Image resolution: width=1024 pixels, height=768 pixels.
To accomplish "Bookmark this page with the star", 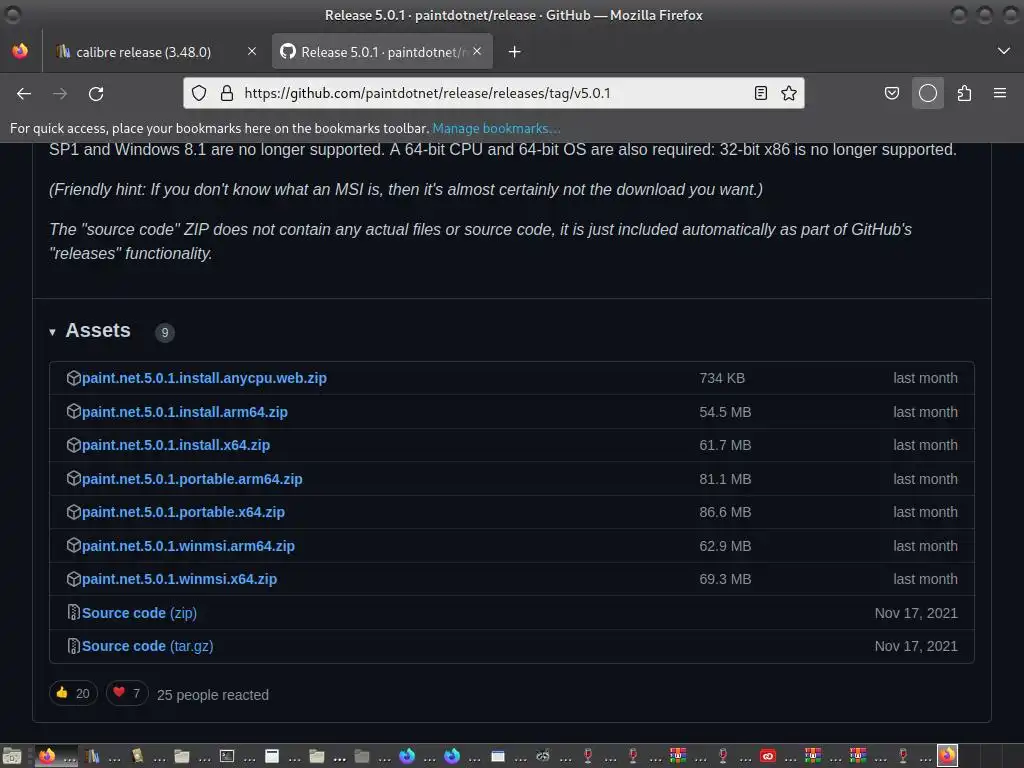I will click(789, 93).
